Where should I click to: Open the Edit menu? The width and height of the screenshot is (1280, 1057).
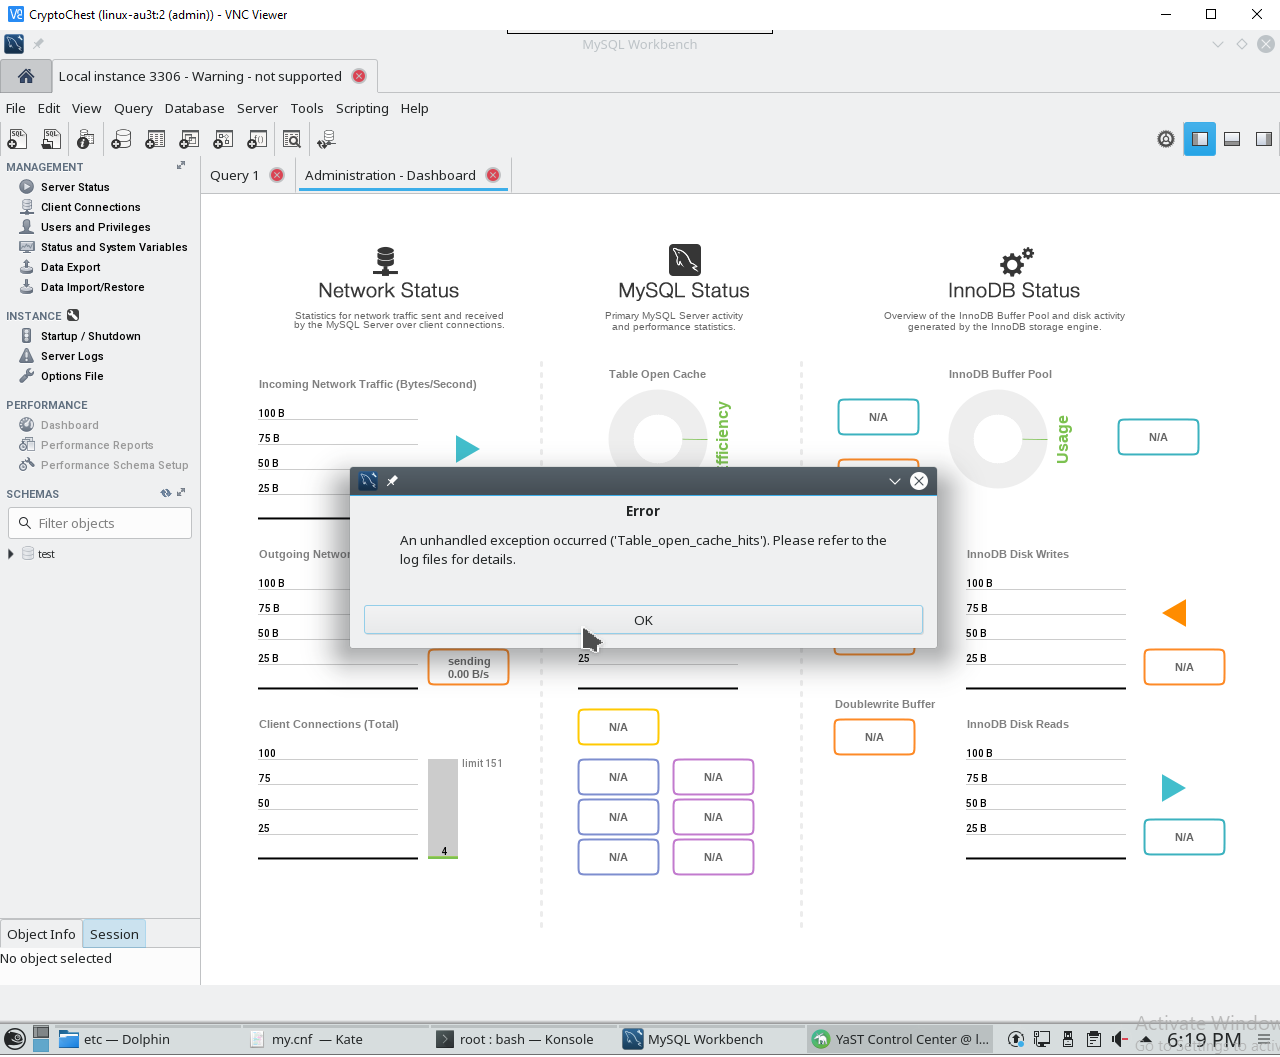(49, 108)
